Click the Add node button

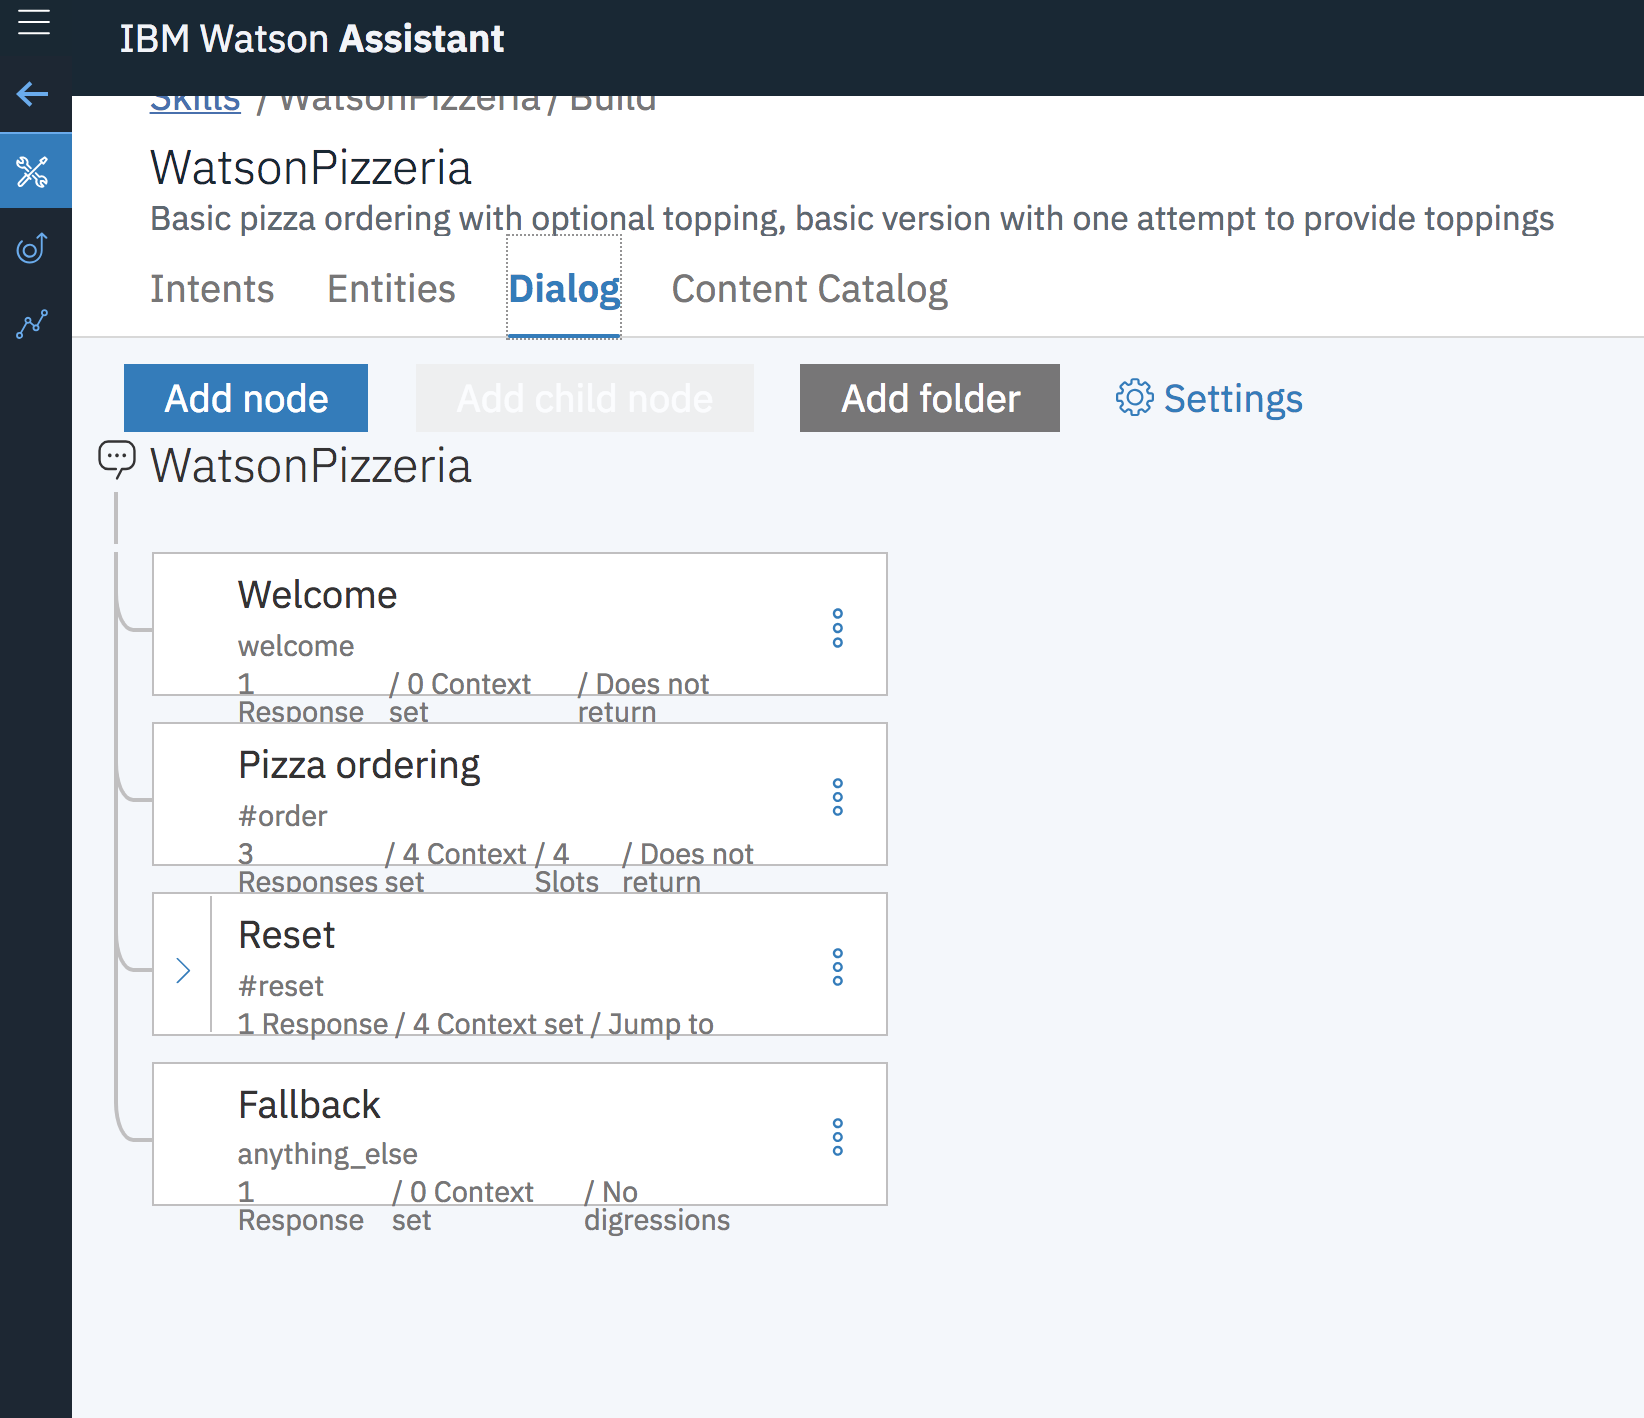pos(246,398)
